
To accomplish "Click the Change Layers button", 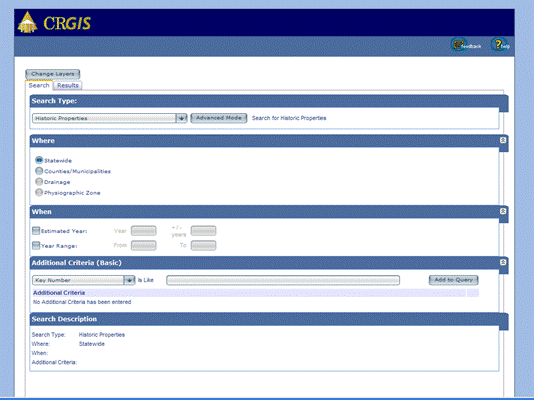I will pyautogui.click(x=53, y=74).
